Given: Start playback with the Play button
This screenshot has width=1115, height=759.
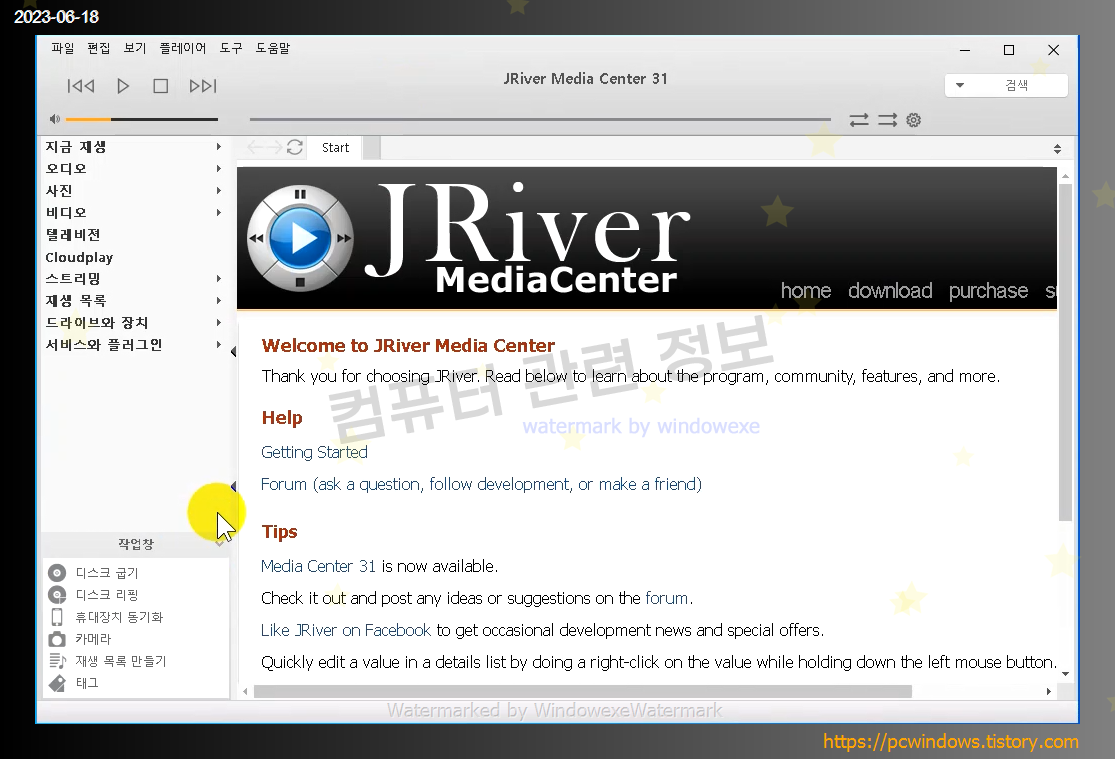Looking at the screenshot, I should coord(123,86).
